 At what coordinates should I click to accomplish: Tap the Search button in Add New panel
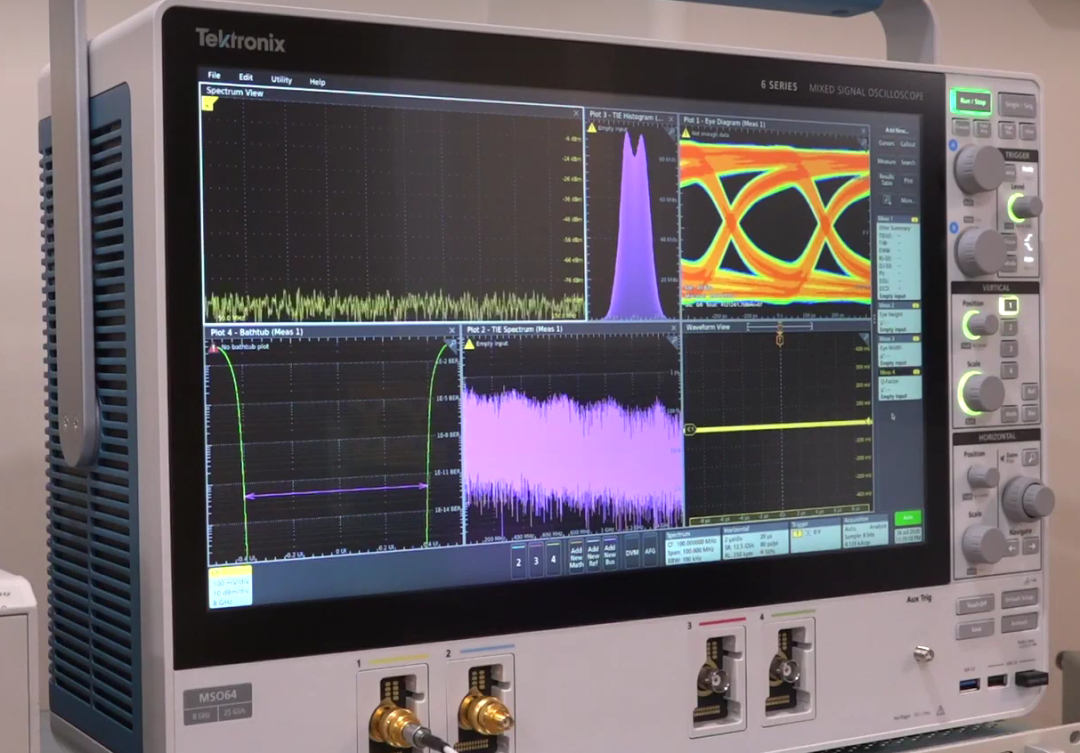[908, 163]
